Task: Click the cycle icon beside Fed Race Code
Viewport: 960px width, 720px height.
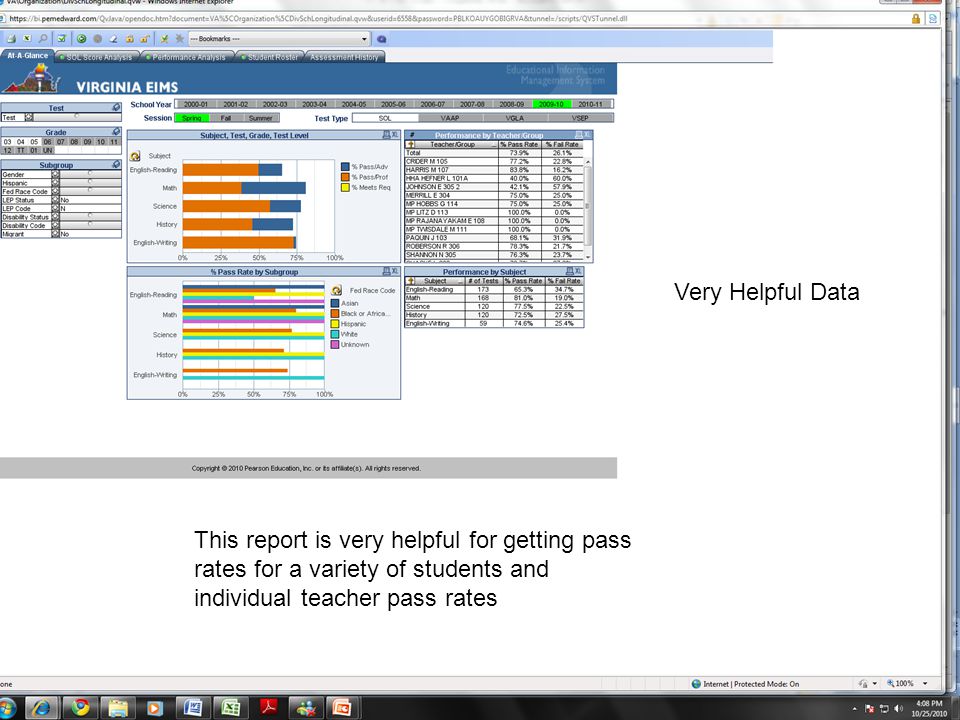Action: tap(336, 290)
